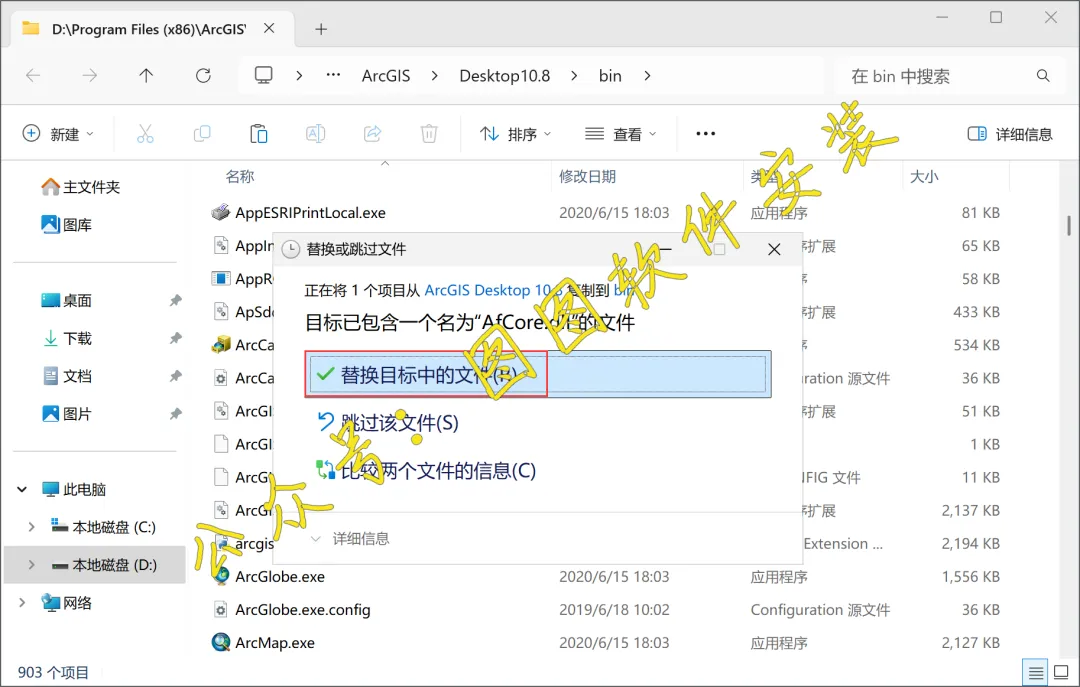Click bin in the breadcrumb path
Viewport: 1080px width, 687px height.
point(610,76)
